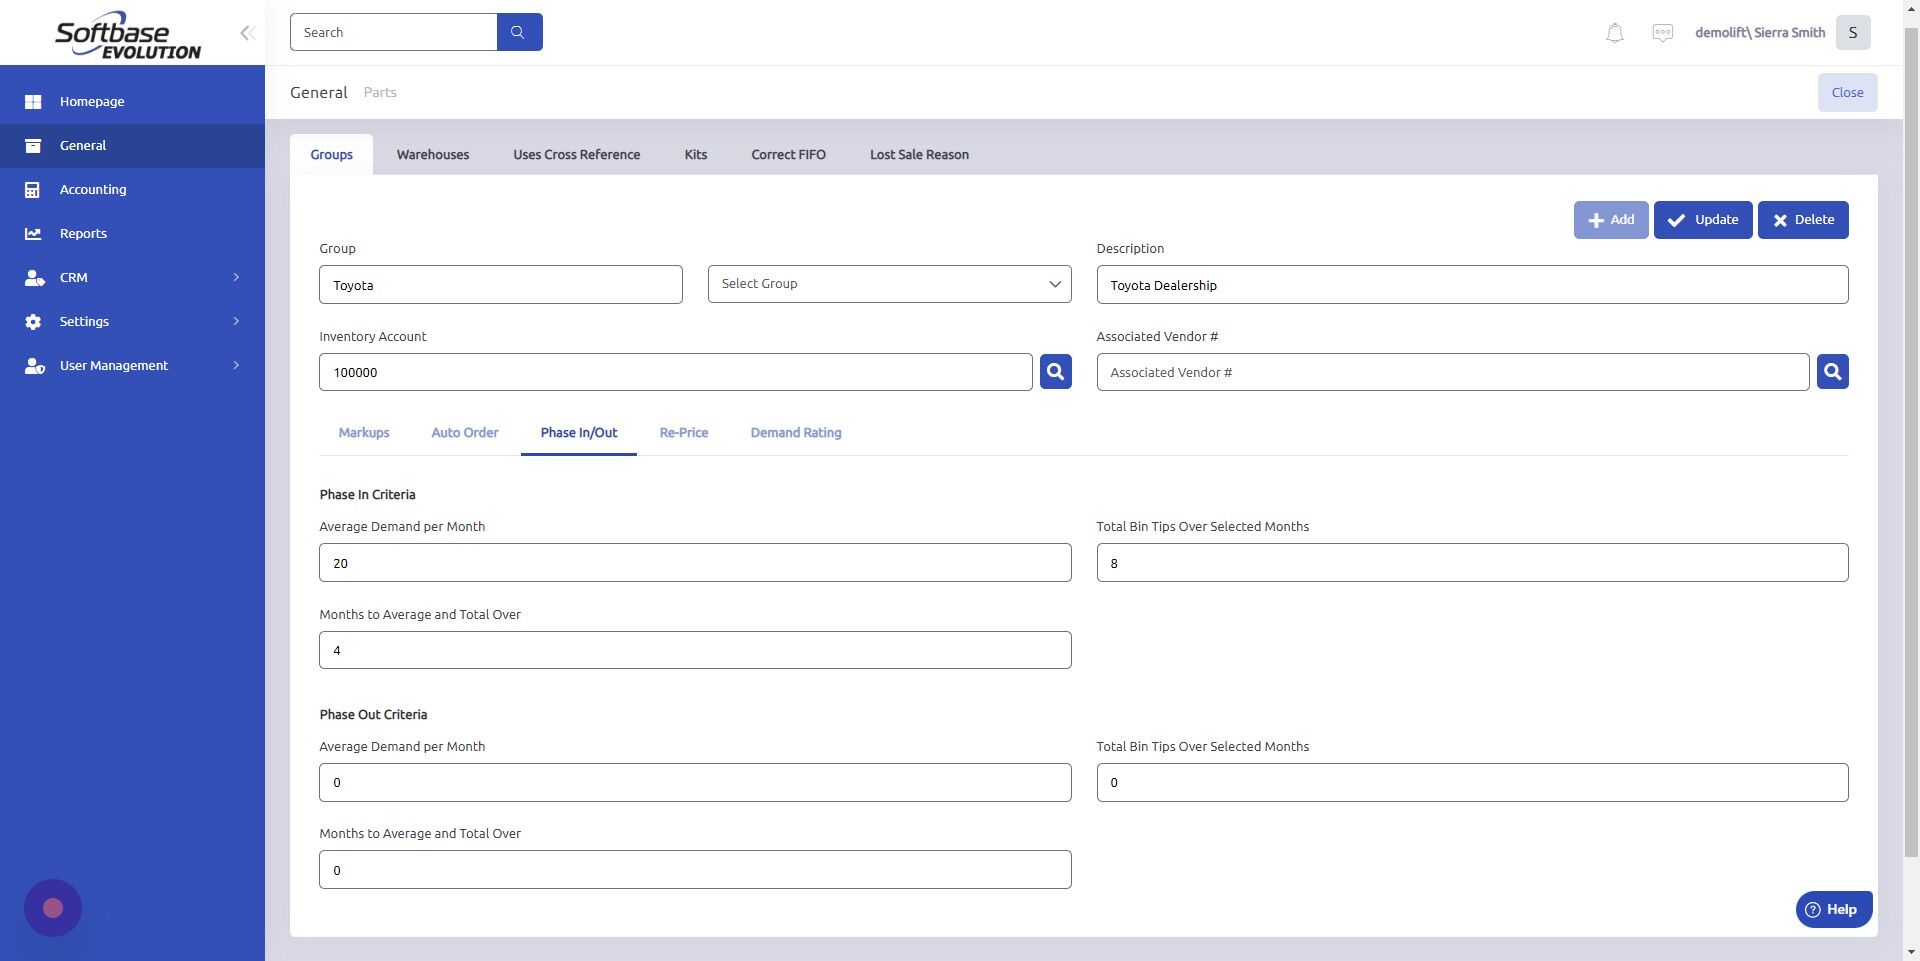
Task: Switch to the Warehouses tab
Action: 432,154
